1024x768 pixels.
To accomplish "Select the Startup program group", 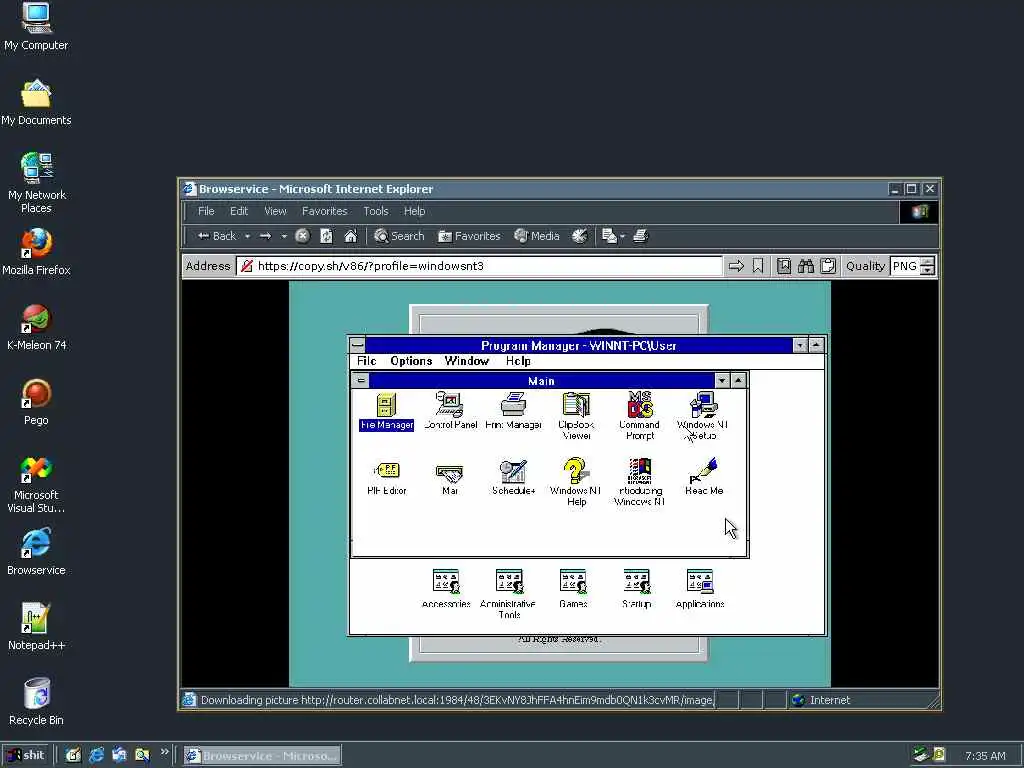I will pos(636,588).
